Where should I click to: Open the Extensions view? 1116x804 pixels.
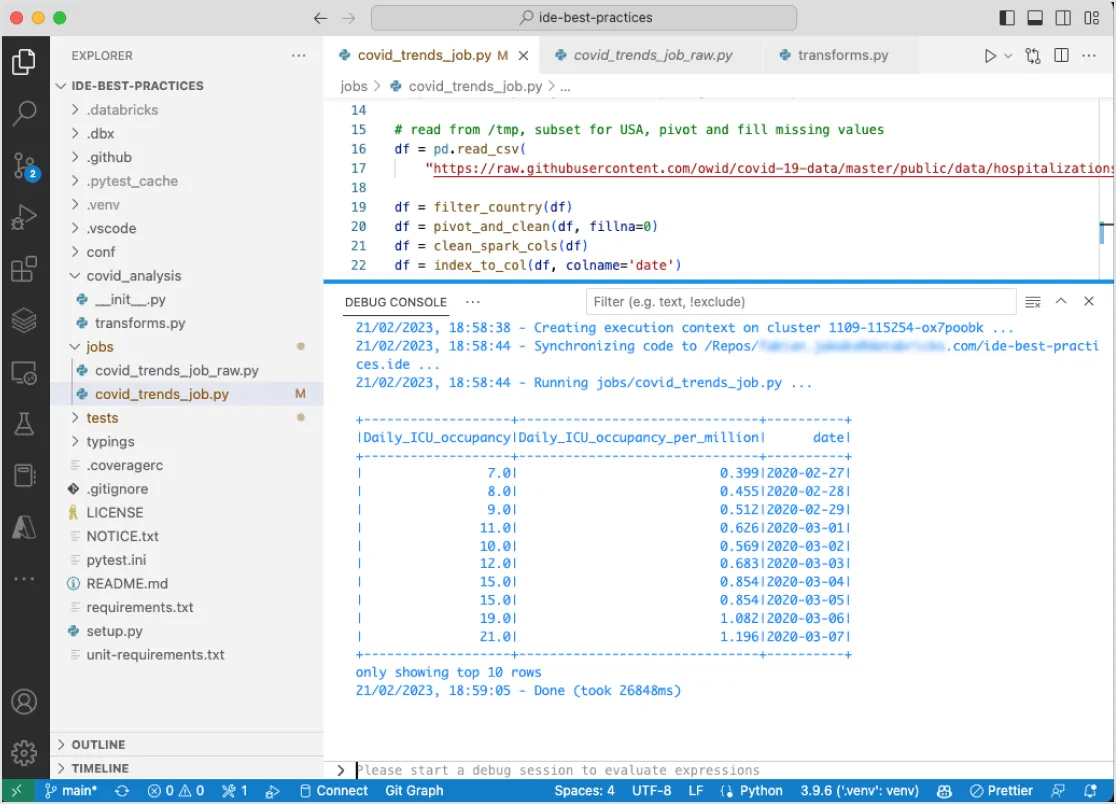coord(24,270)
